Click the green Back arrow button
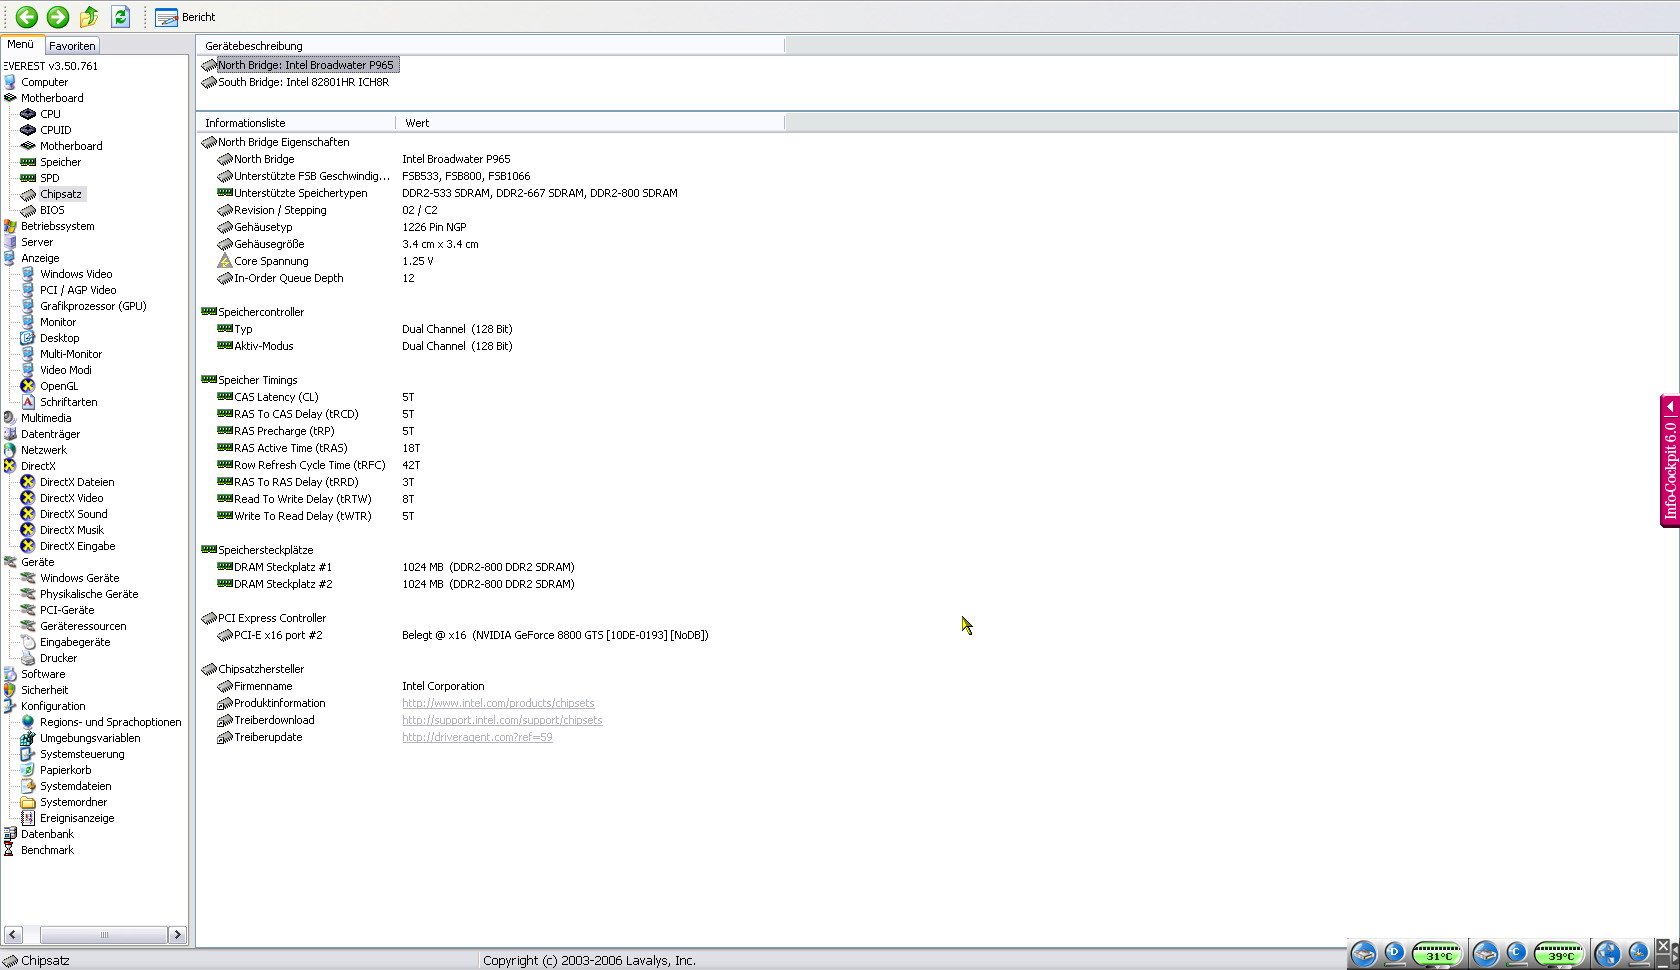The height and width of the screenshot is (970, 1680). [x=27, y=16]
